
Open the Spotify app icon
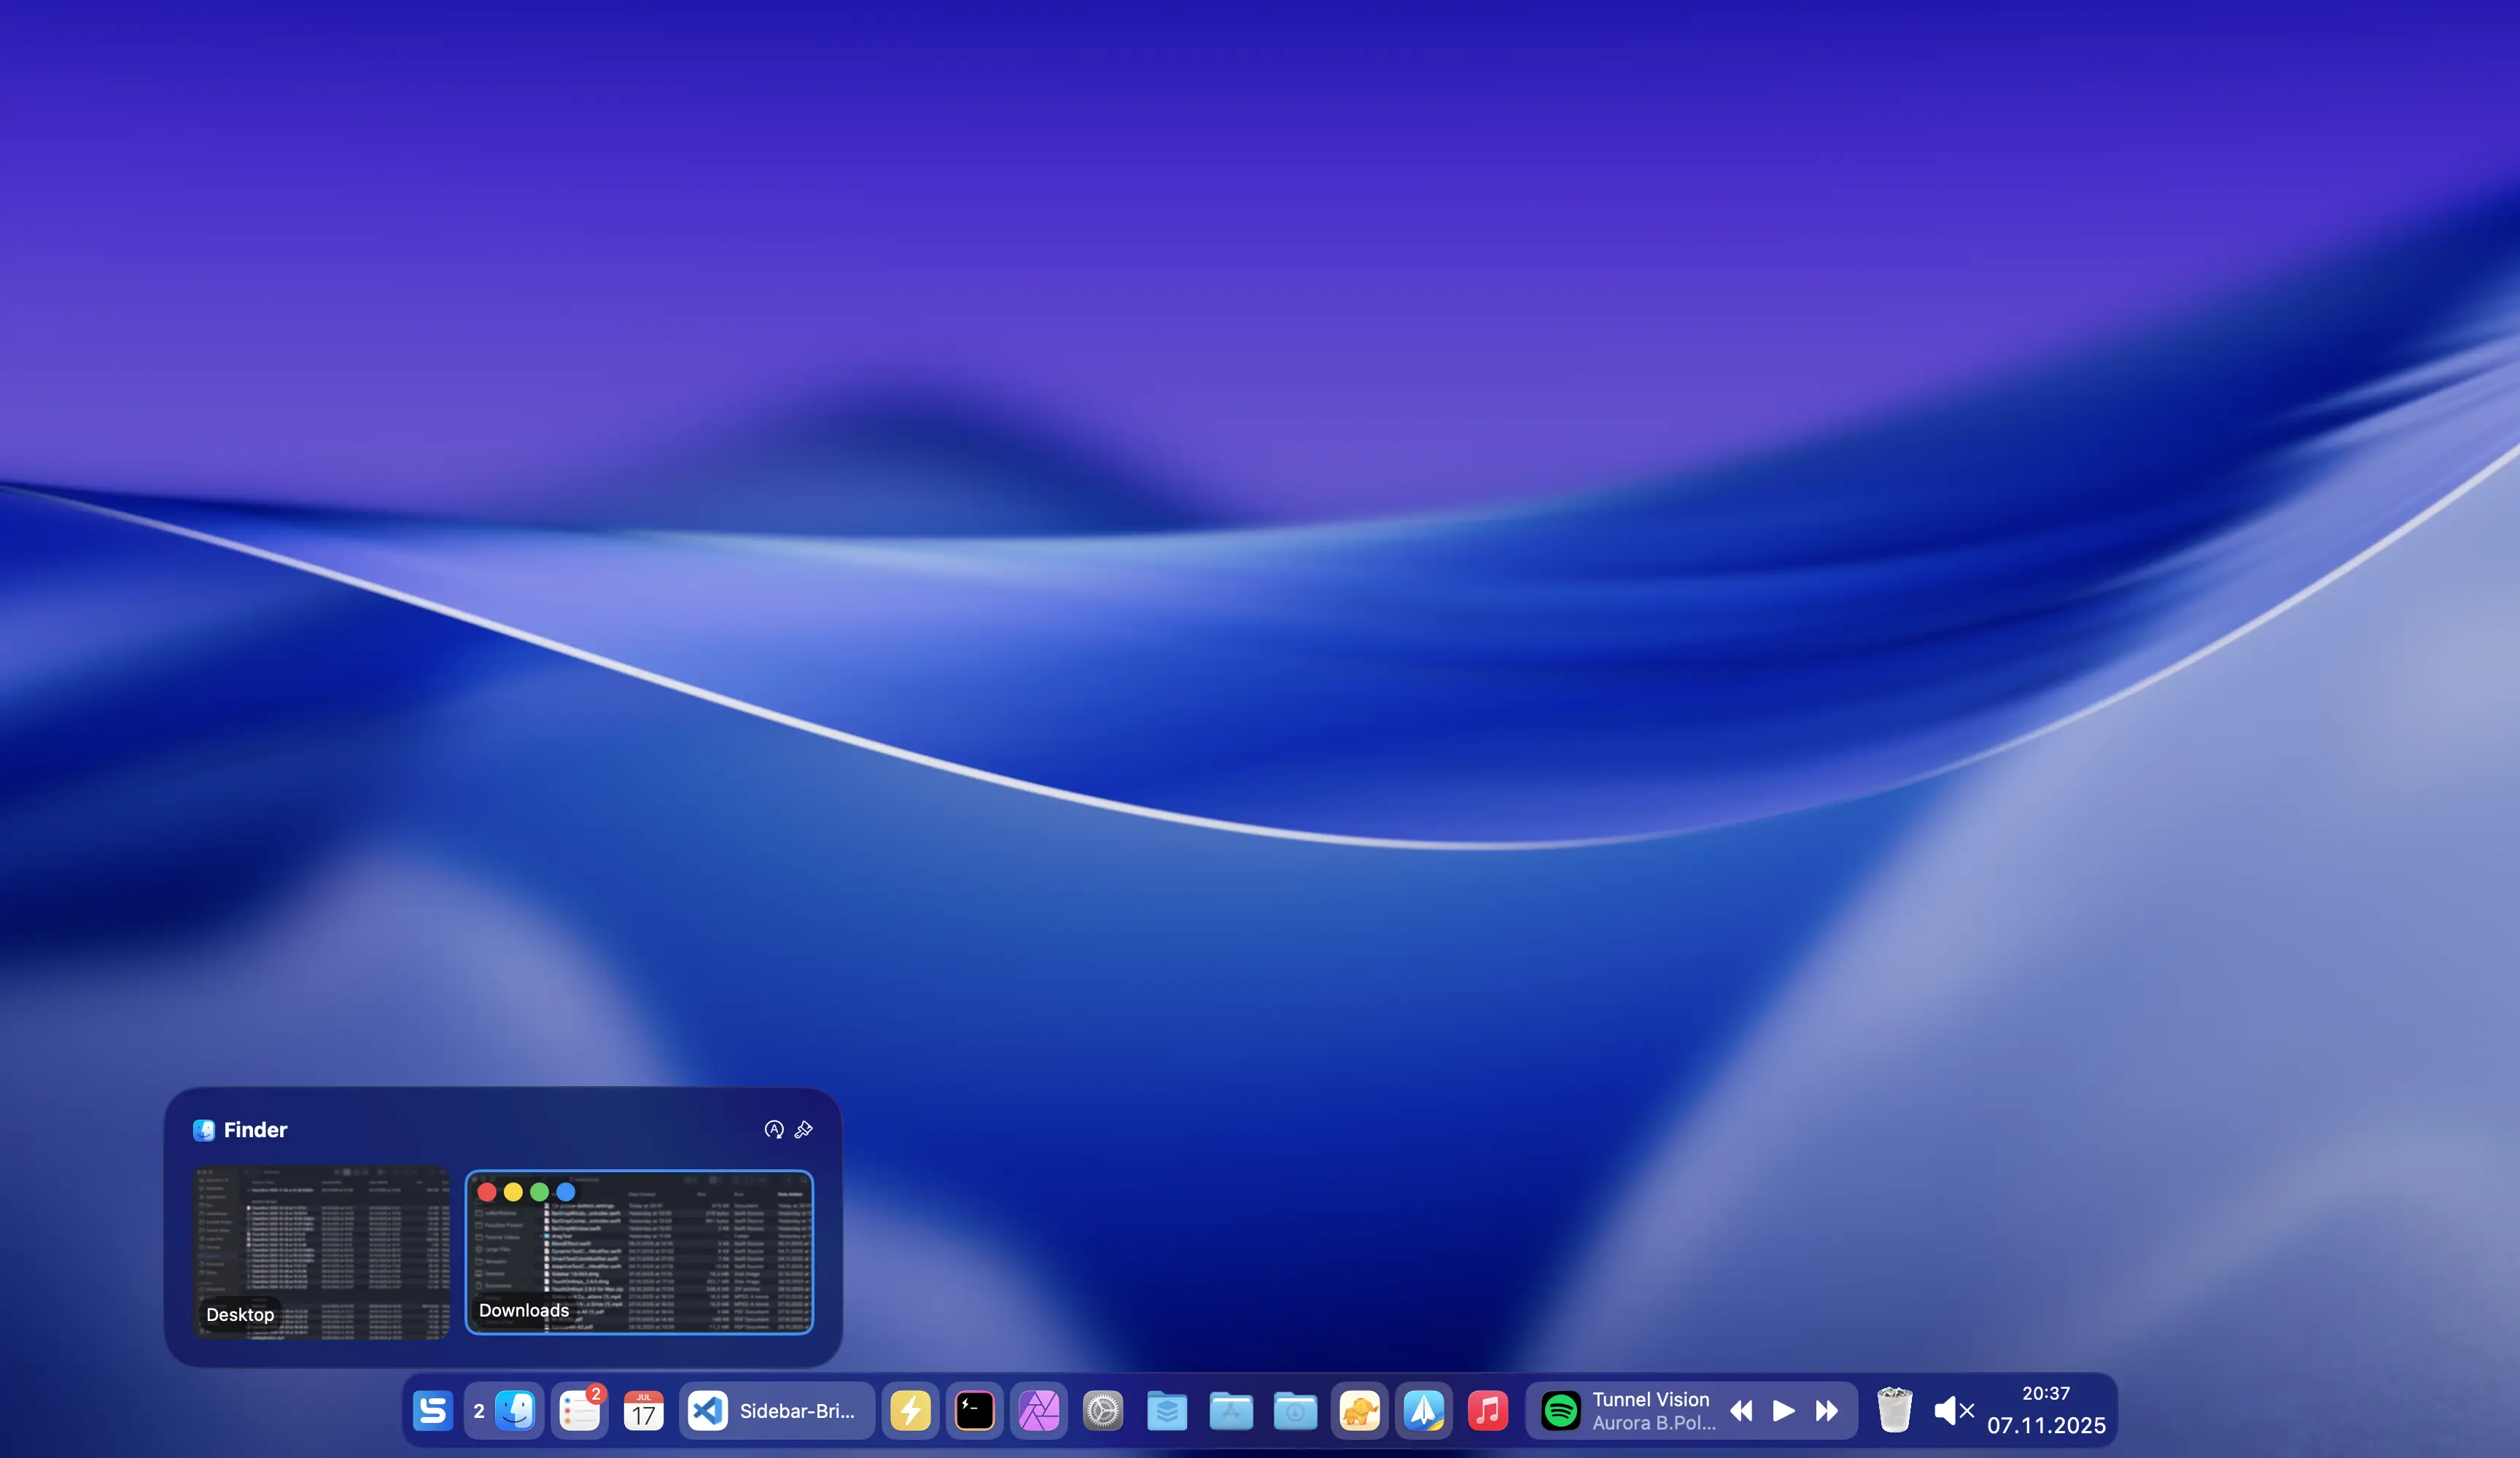[1561, 1410]
